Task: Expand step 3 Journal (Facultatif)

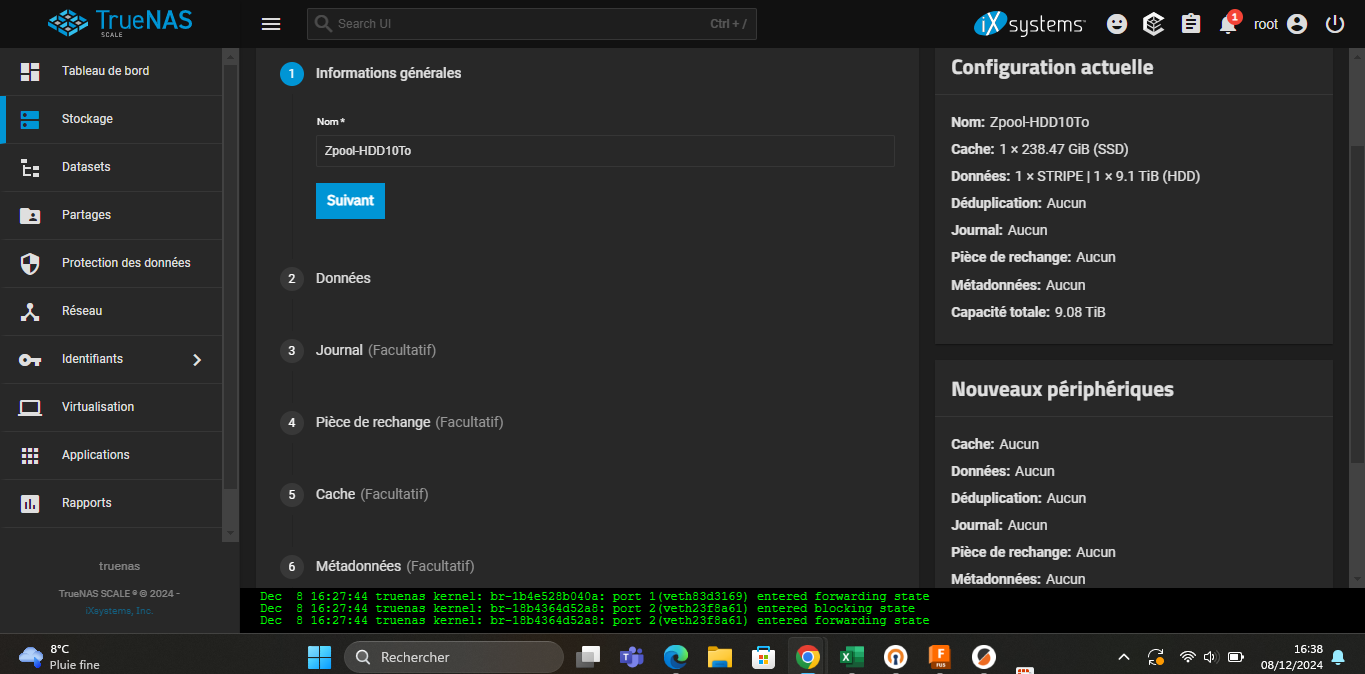Action: click(358, 350)
